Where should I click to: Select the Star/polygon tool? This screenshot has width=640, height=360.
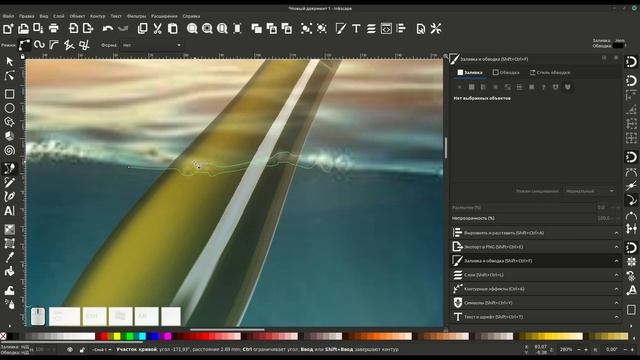pyautogui.click(x=9, y=122)
